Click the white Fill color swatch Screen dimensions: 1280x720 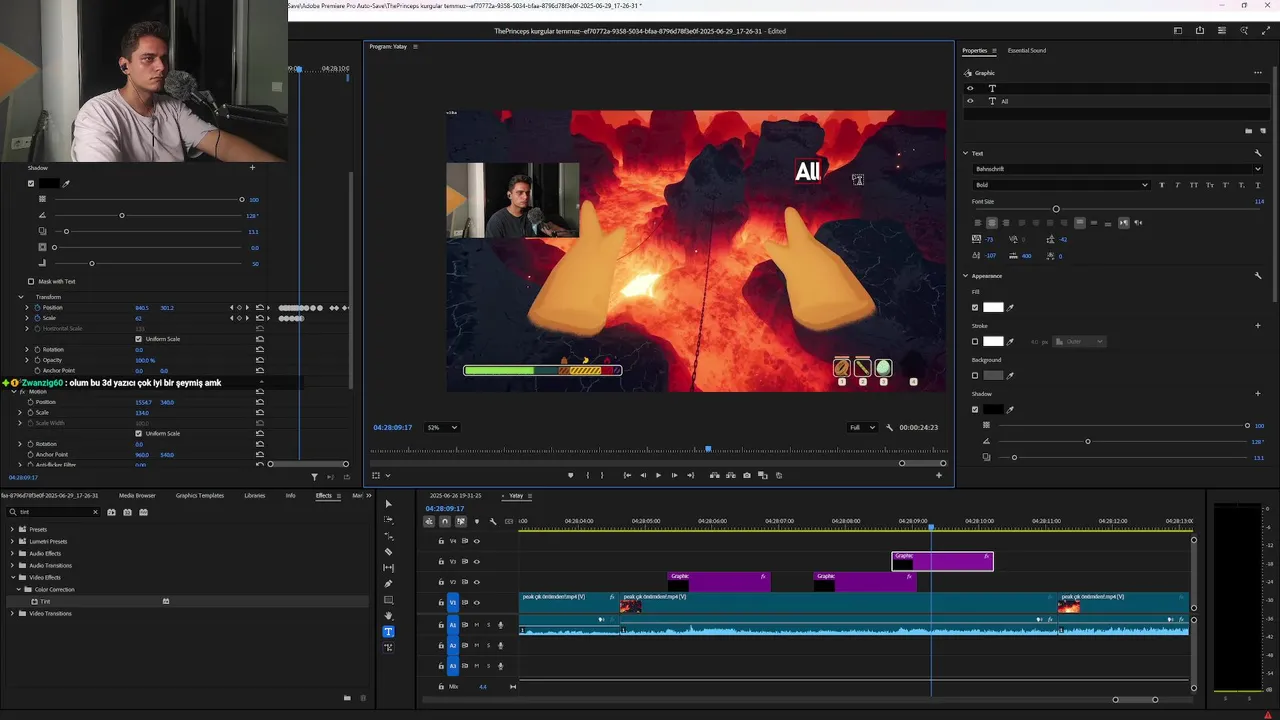[x=993, y=308]
